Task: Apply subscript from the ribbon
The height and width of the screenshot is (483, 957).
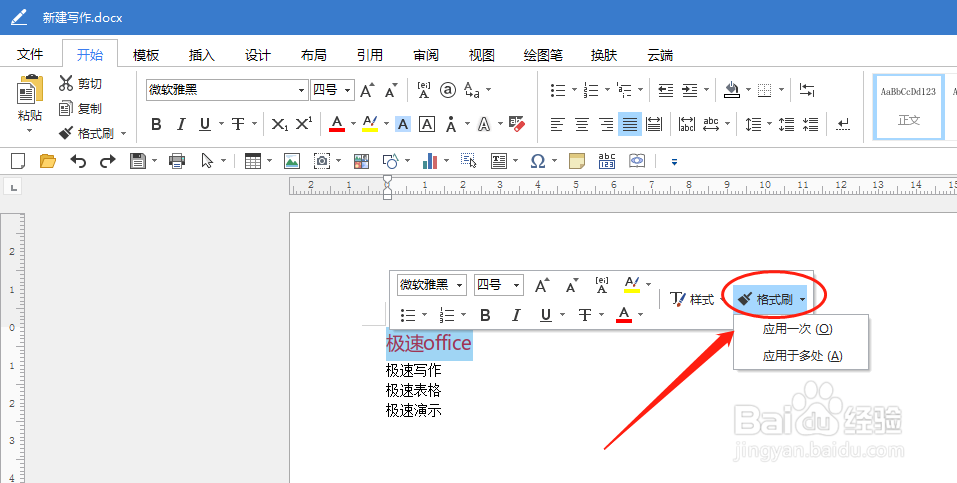Action: 280,124
